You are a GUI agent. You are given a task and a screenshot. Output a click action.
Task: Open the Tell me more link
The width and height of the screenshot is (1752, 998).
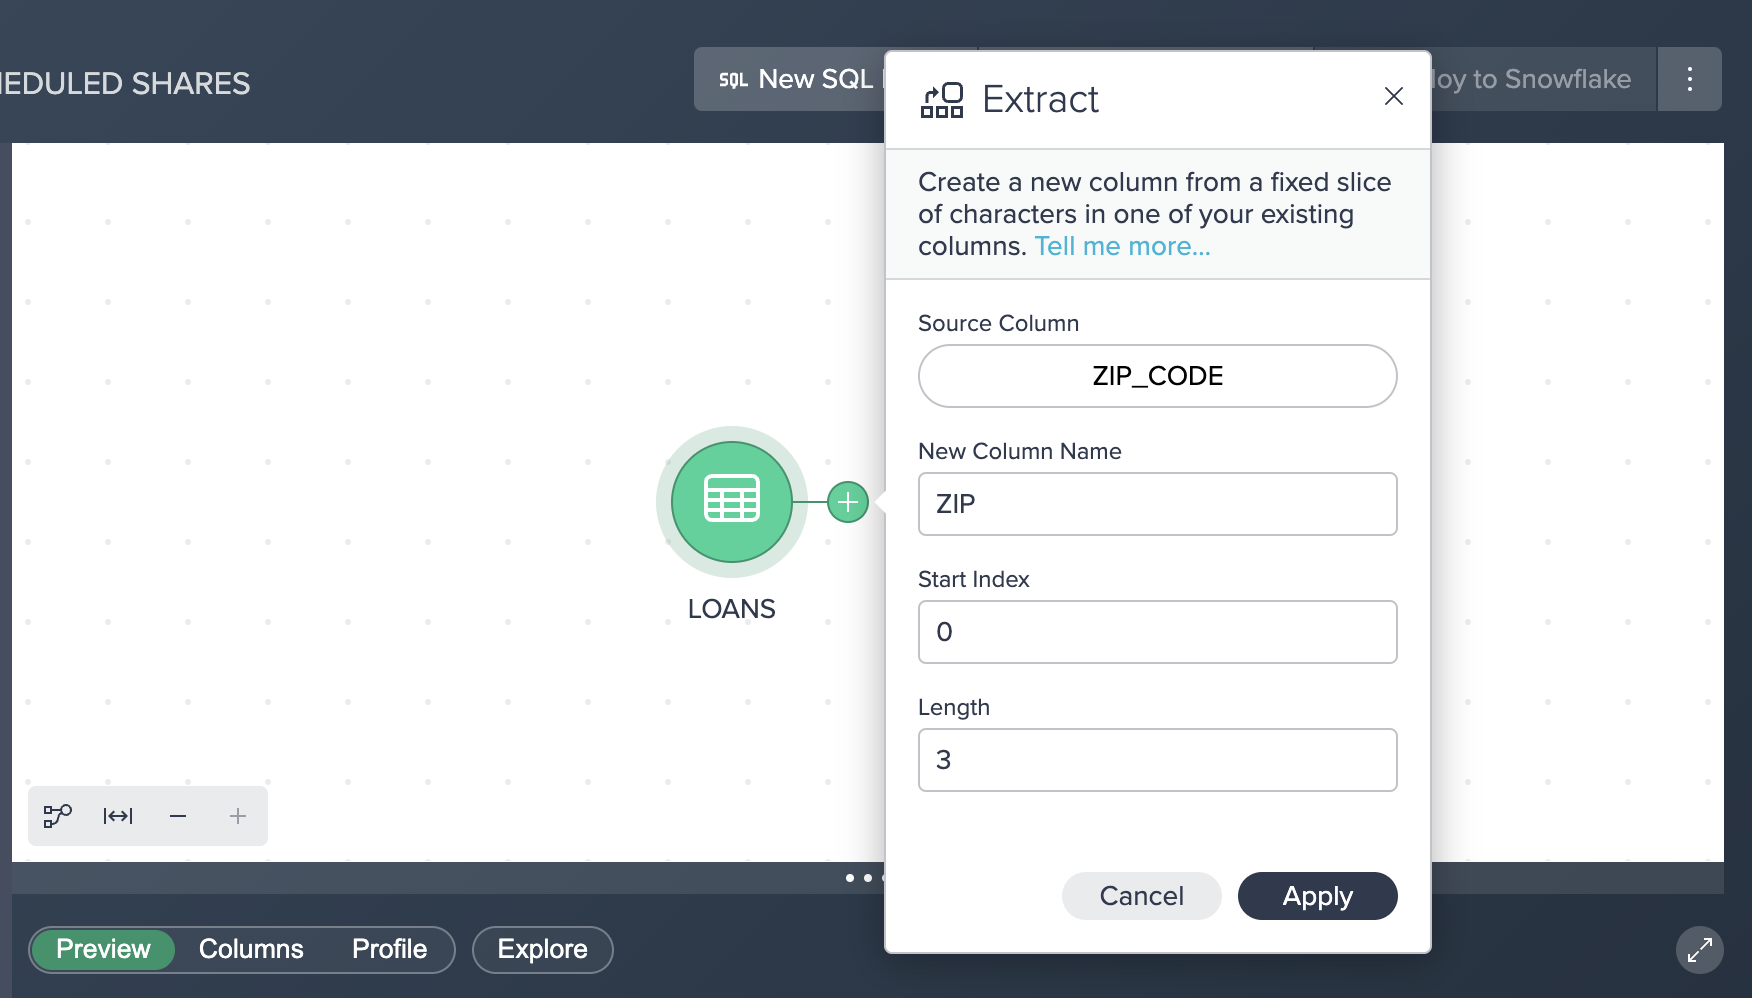(1122, 246)
